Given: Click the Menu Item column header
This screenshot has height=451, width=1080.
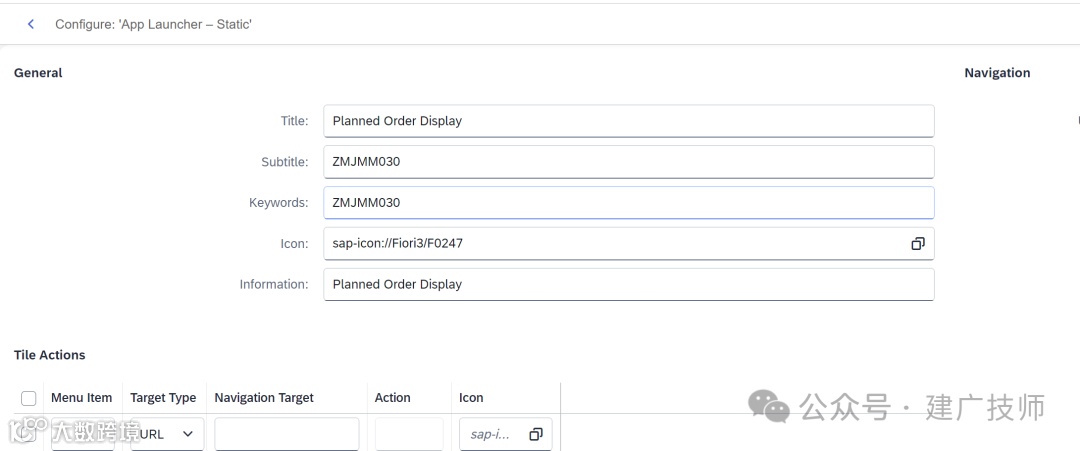Looking at the screenshot, I should (81, 398).
